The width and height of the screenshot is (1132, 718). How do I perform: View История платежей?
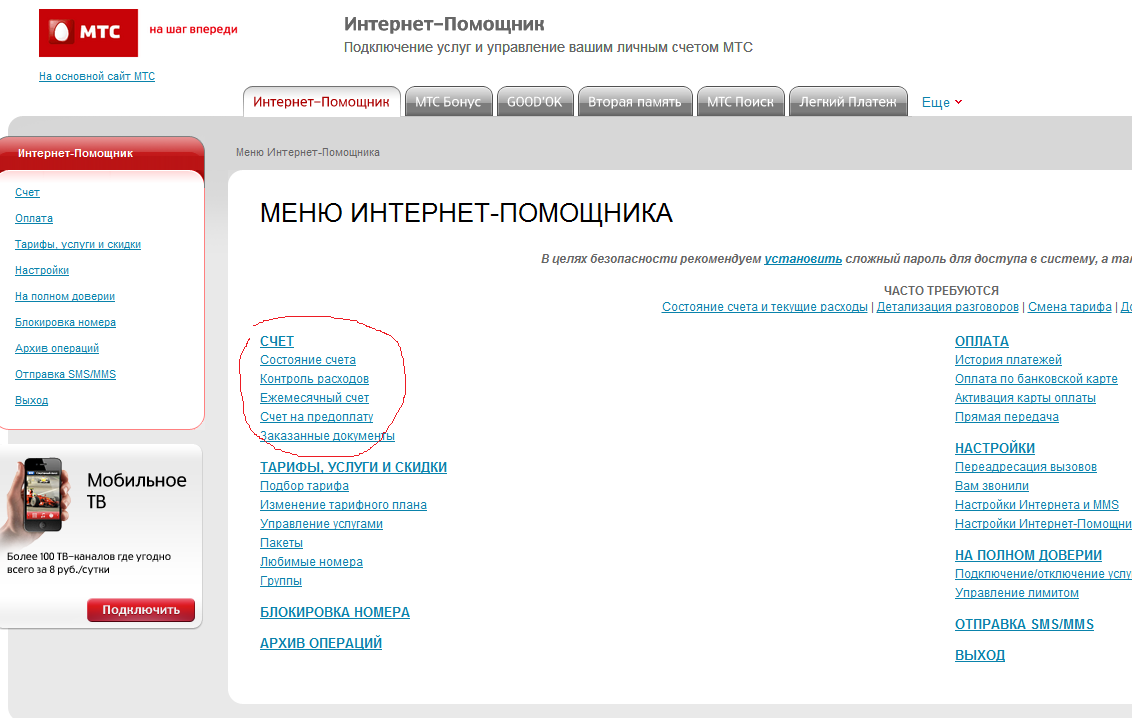click(1009, 359)
